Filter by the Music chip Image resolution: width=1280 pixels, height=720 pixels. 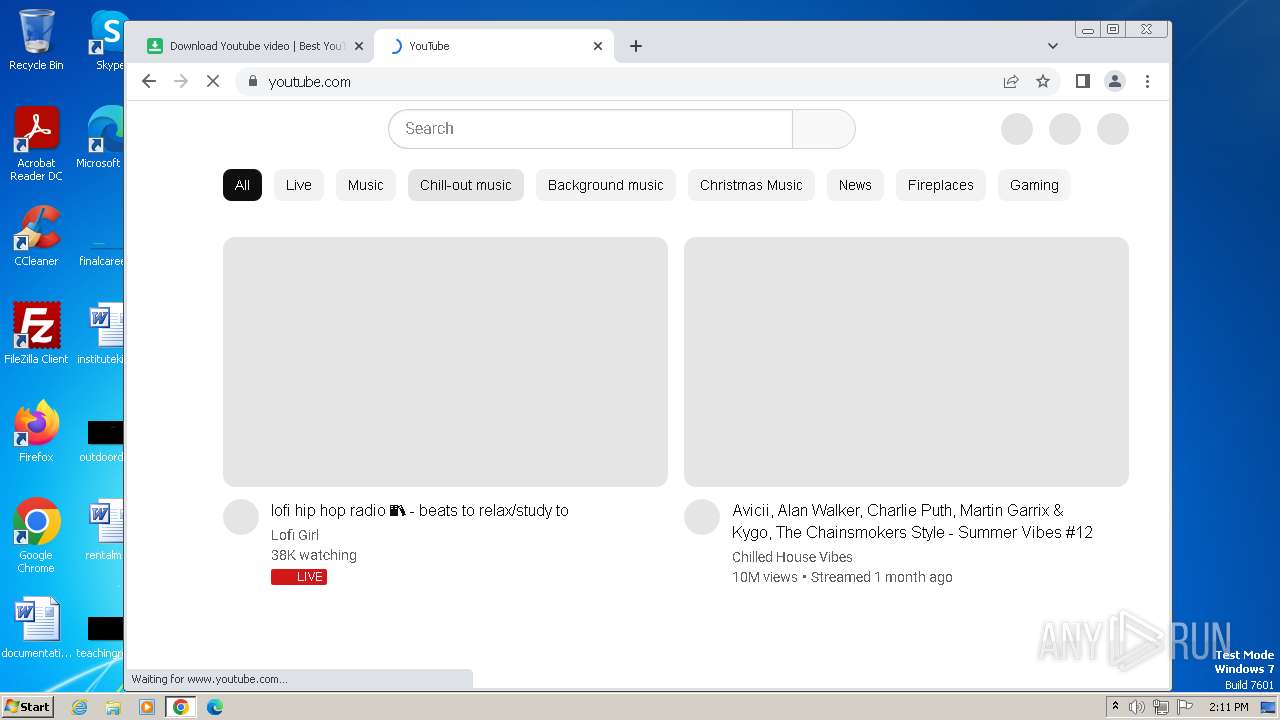pyautogui.click(x=366, y=185)
